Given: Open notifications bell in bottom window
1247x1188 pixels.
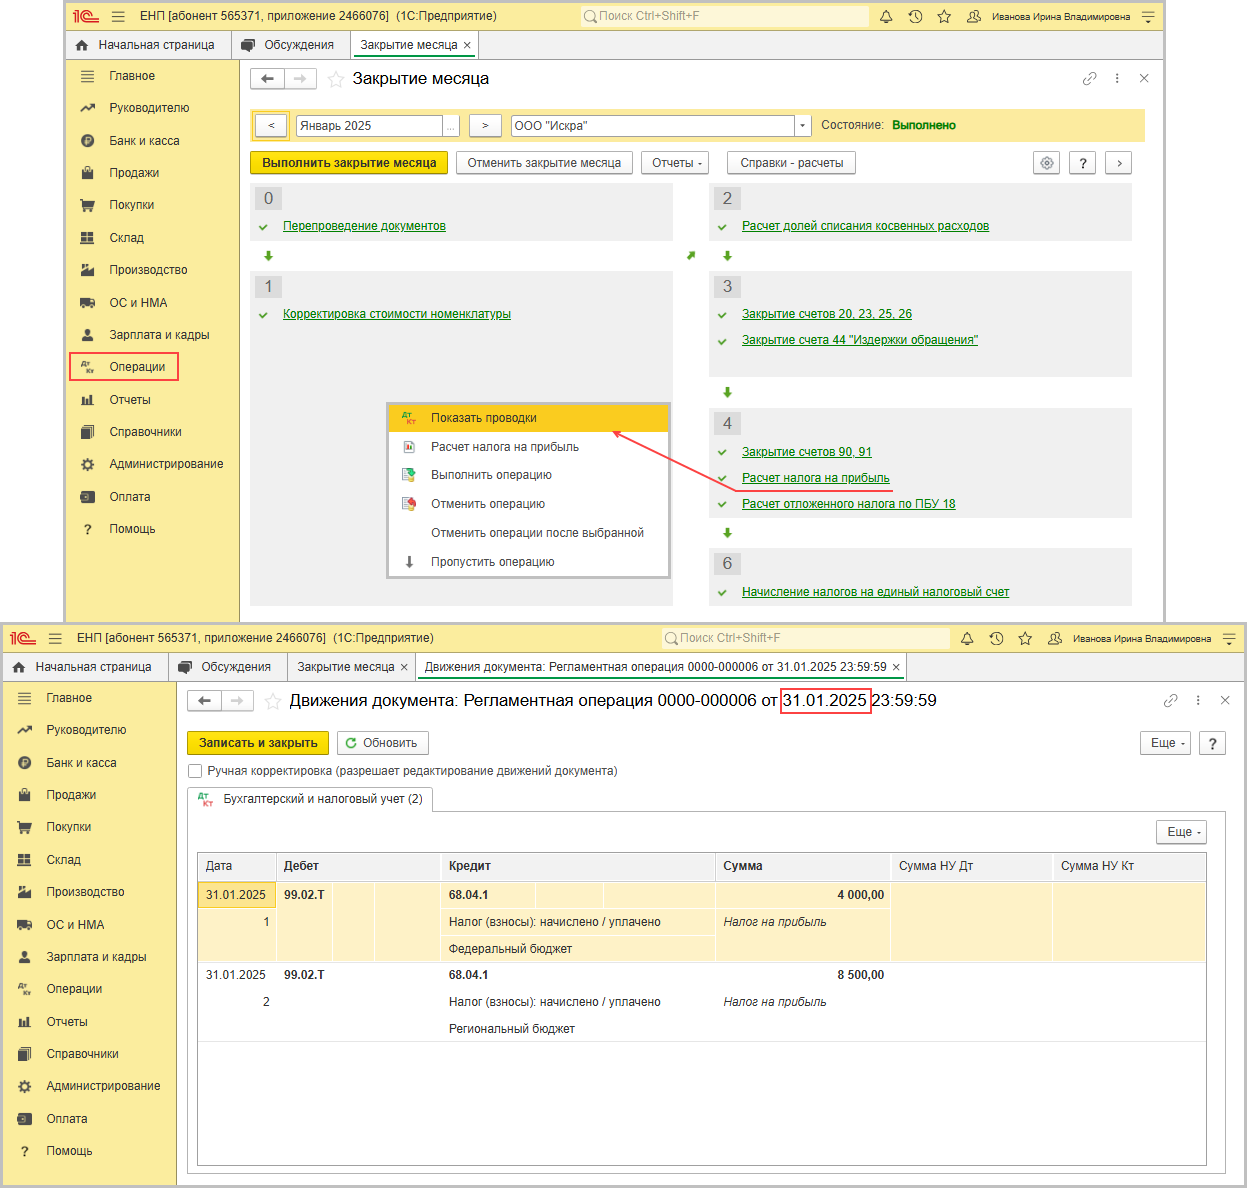Looking at the screenshot, I should [x=967, y=638].
